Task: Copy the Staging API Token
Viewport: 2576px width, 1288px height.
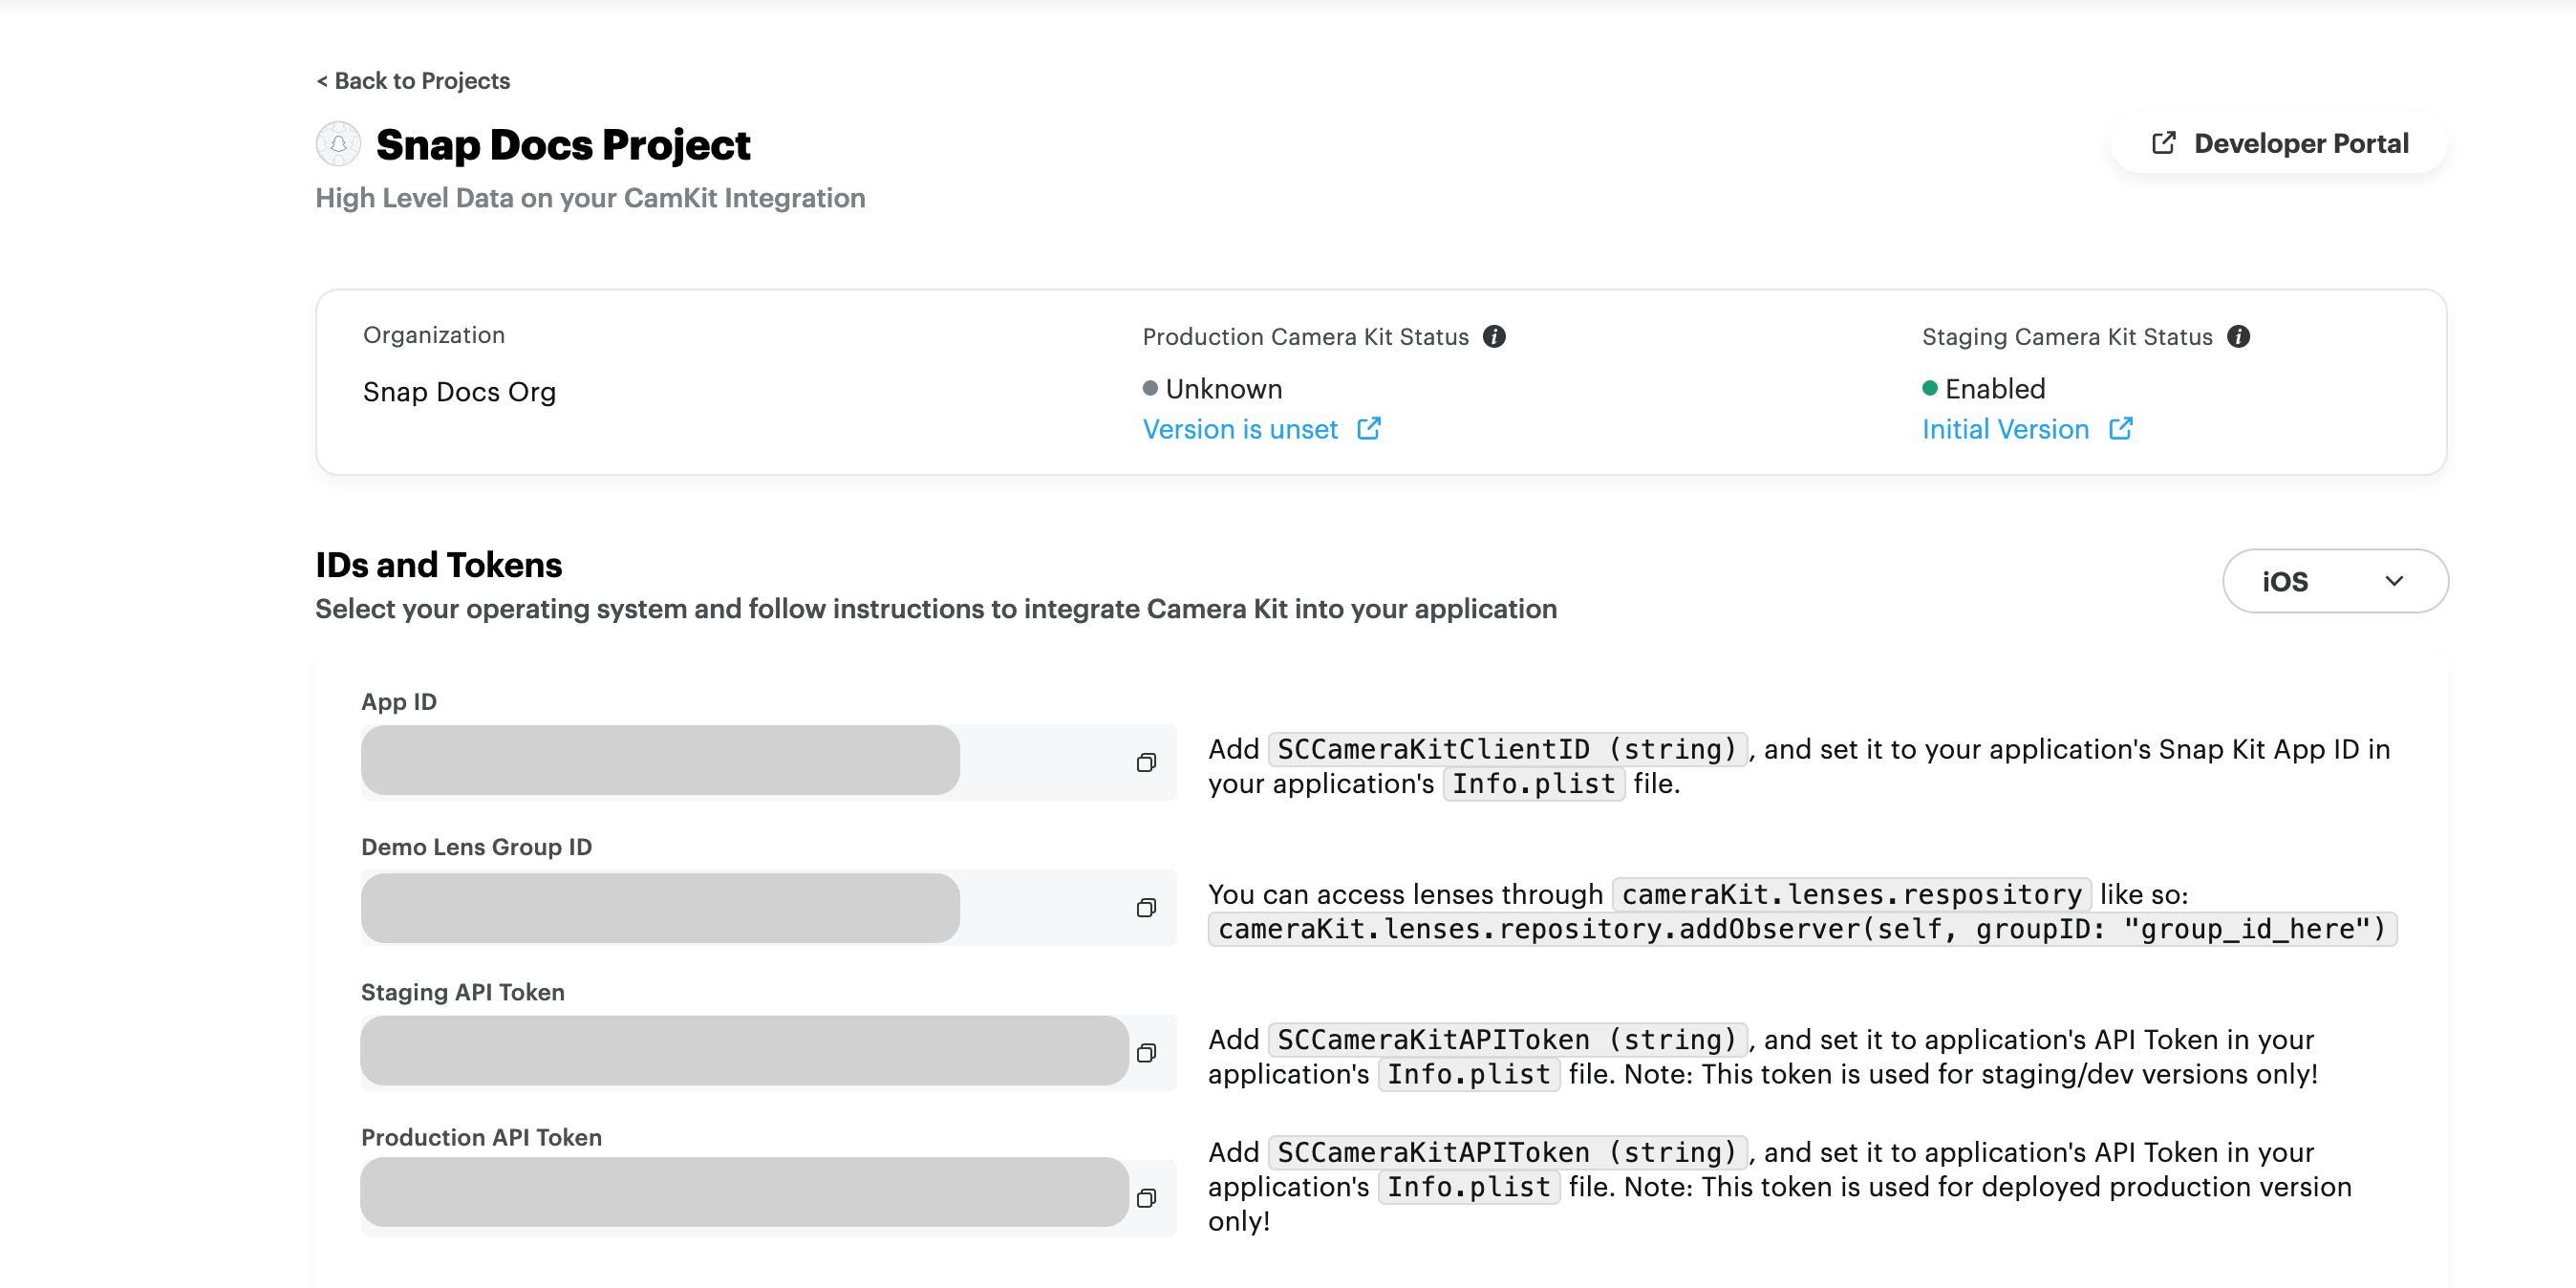Action: [x=1146, y=1053]
